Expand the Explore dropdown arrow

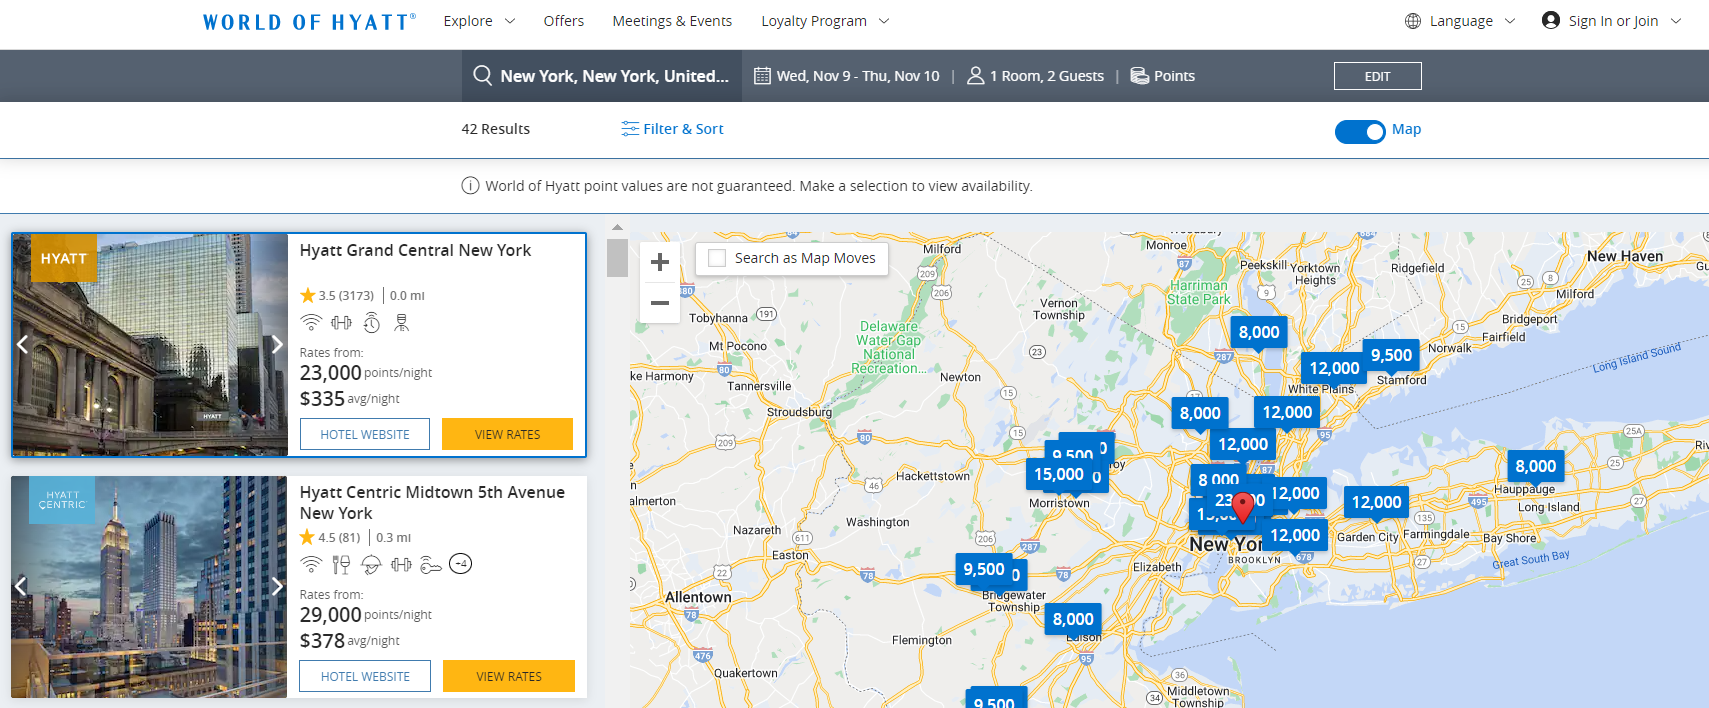pos(510,21)
